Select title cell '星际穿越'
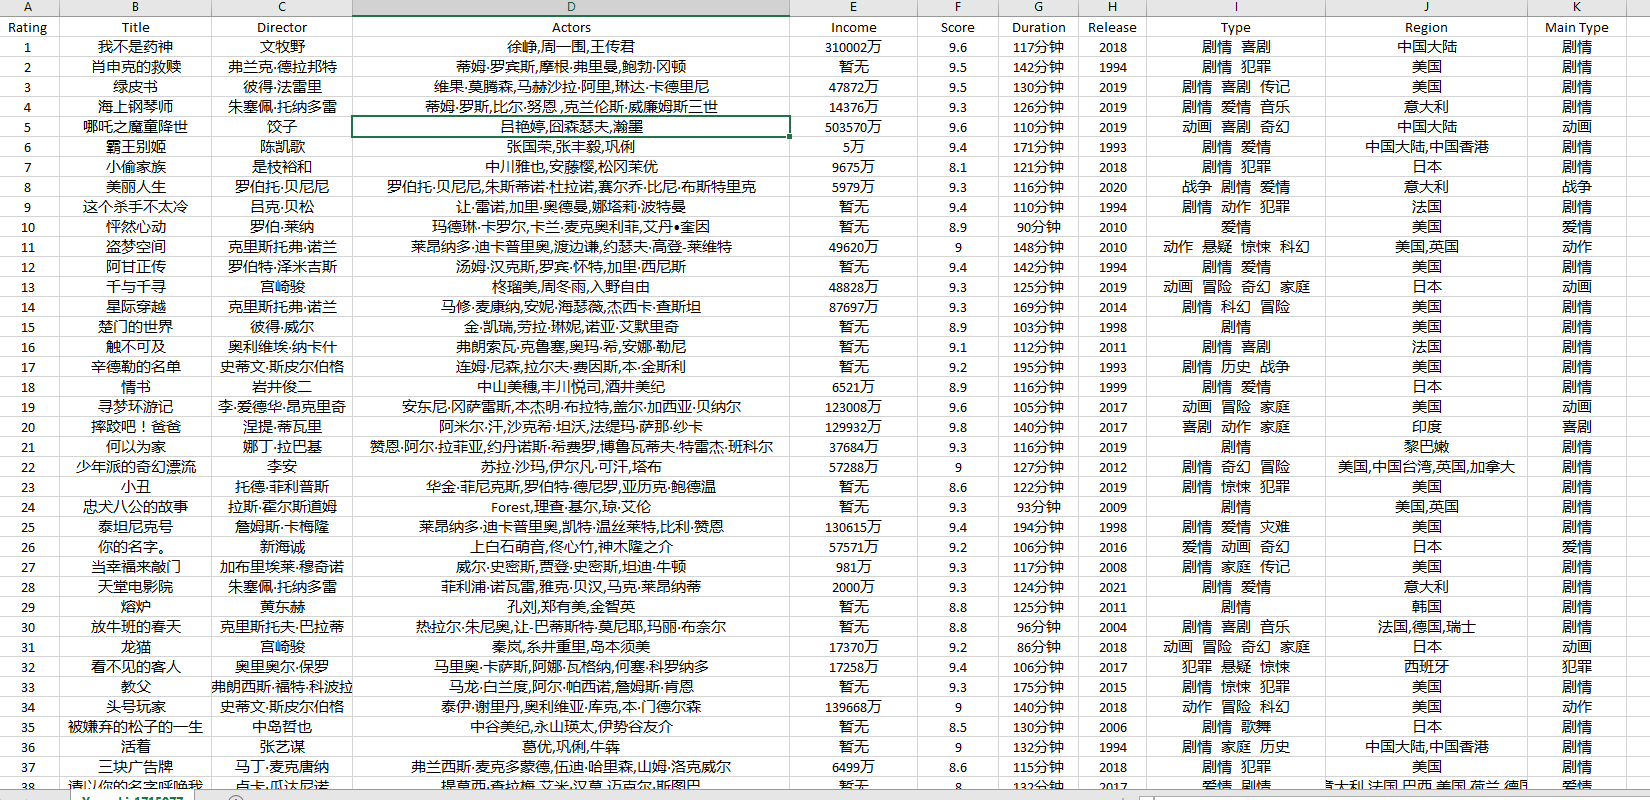The height and width of the screenshot is (800, 1650). tap(135, 307)
